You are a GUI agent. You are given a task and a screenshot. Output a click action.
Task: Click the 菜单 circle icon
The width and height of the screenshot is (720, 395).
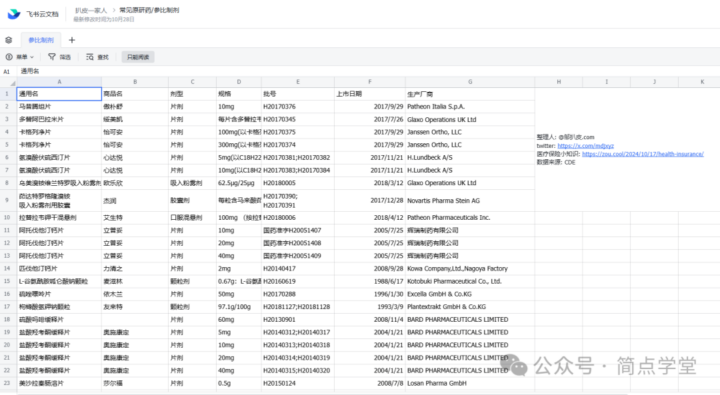pos(9,57)
